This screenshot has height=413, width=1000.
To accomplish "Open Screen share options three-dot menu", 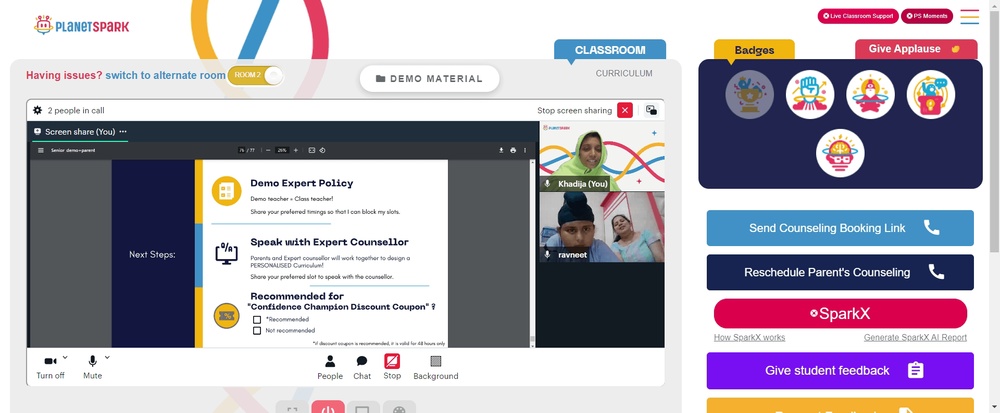I will pyautogui.click(x=123, y=132).
